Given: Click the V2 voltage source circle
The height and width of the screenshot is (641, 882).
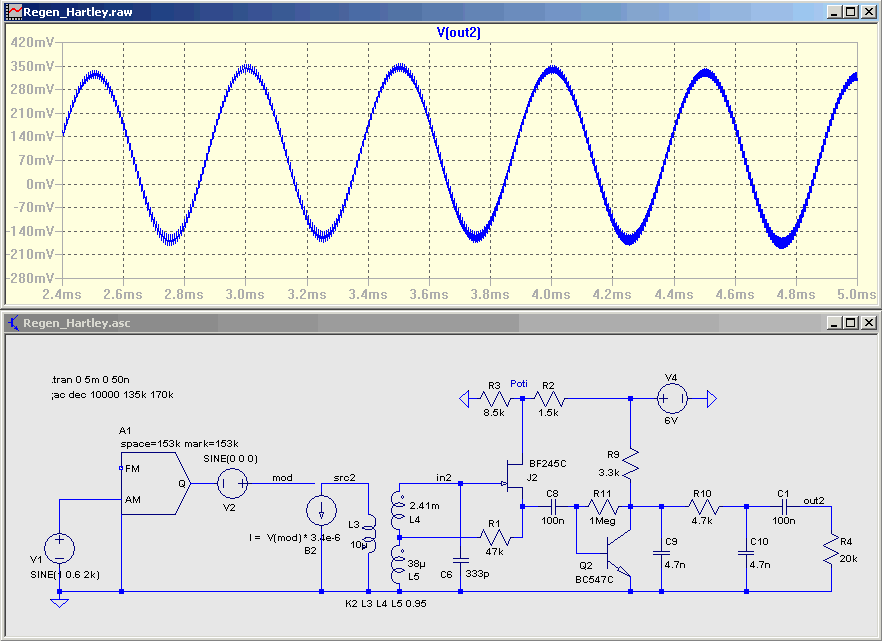Looking at the screenshot, I should click(232, 483).
